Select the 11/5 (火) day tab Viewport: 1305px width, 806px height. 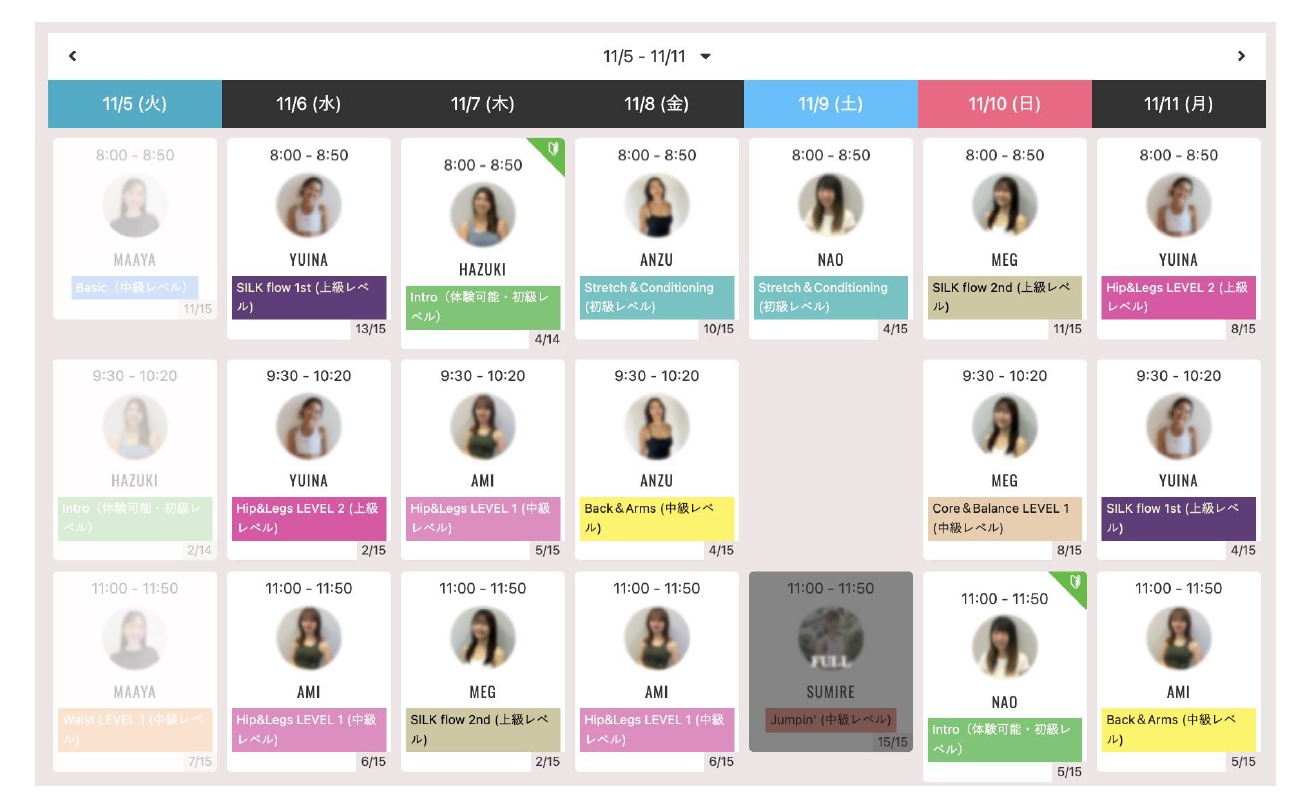[x=135, y=104]
